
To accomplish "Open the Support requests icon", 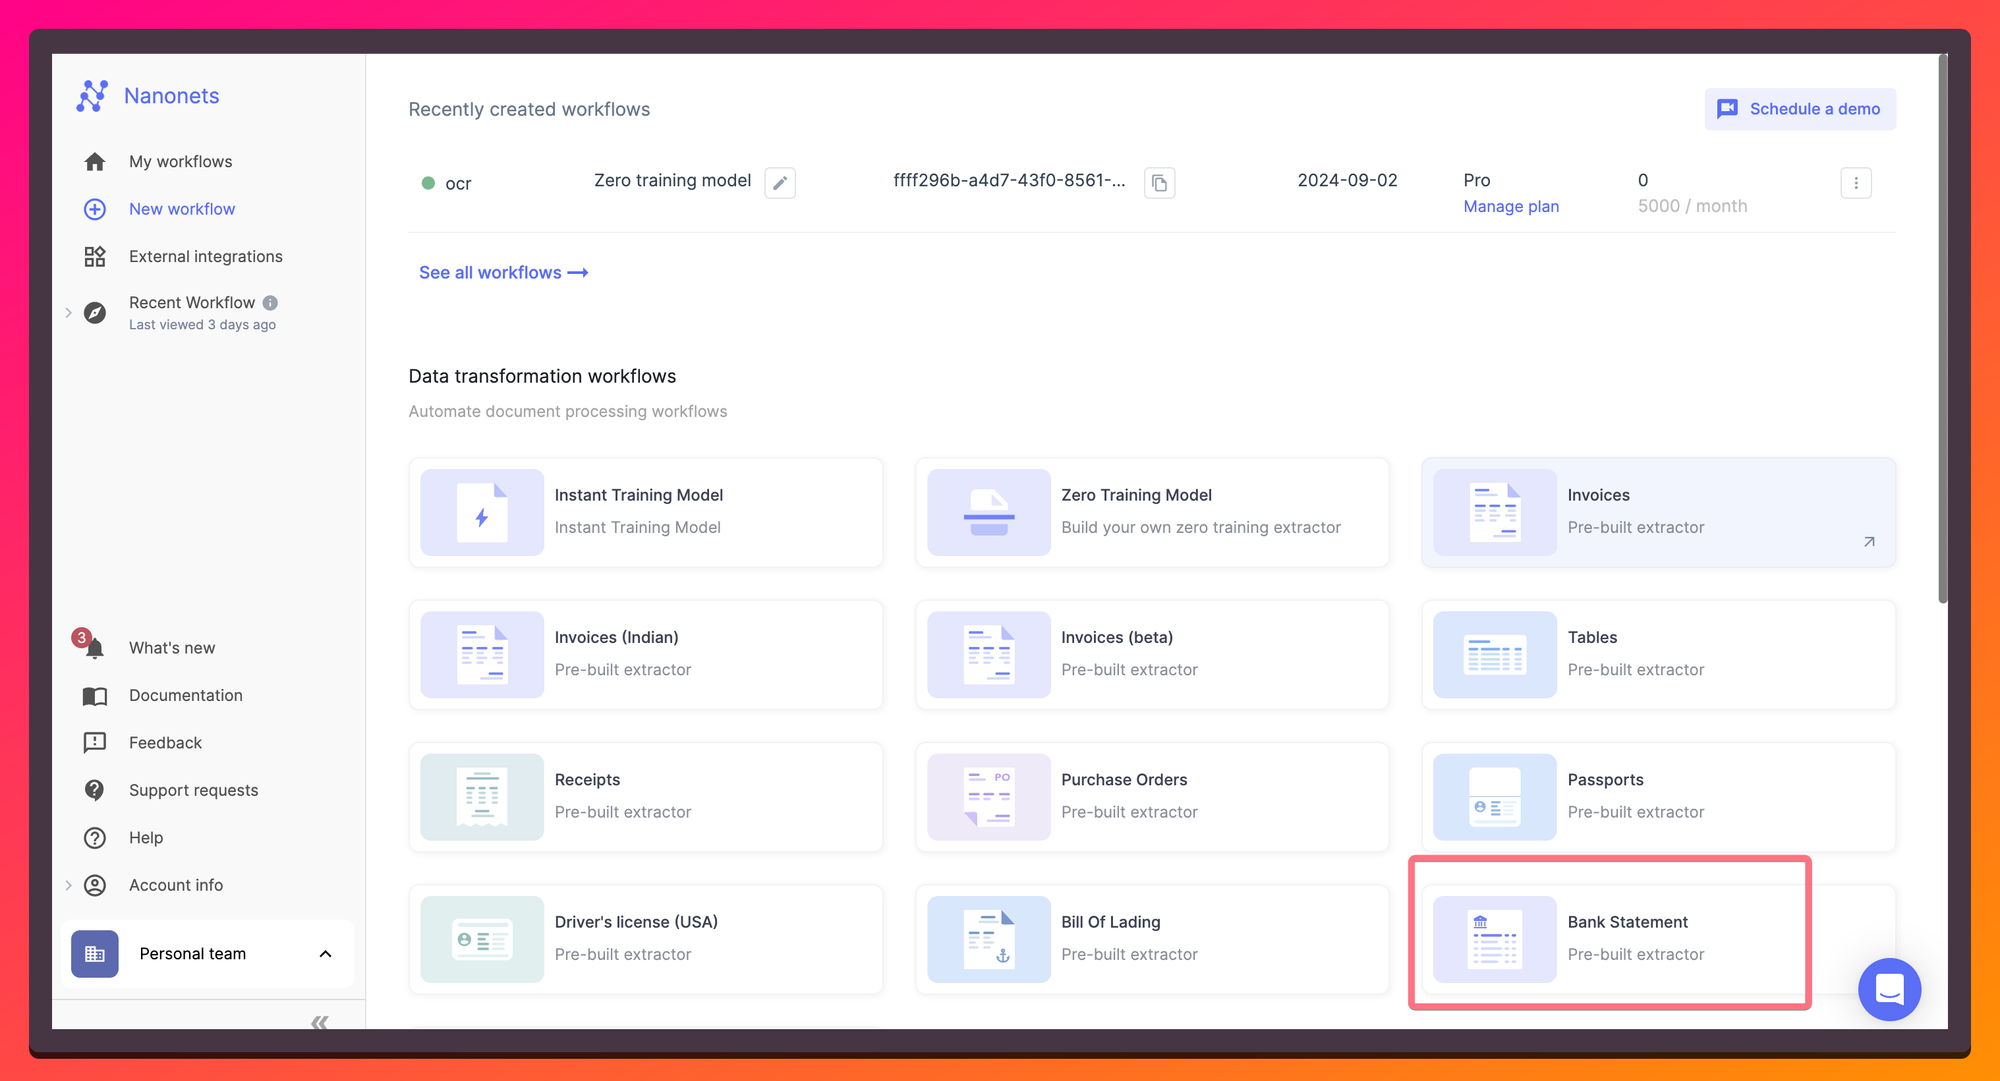I will click(x=95, y=790).
